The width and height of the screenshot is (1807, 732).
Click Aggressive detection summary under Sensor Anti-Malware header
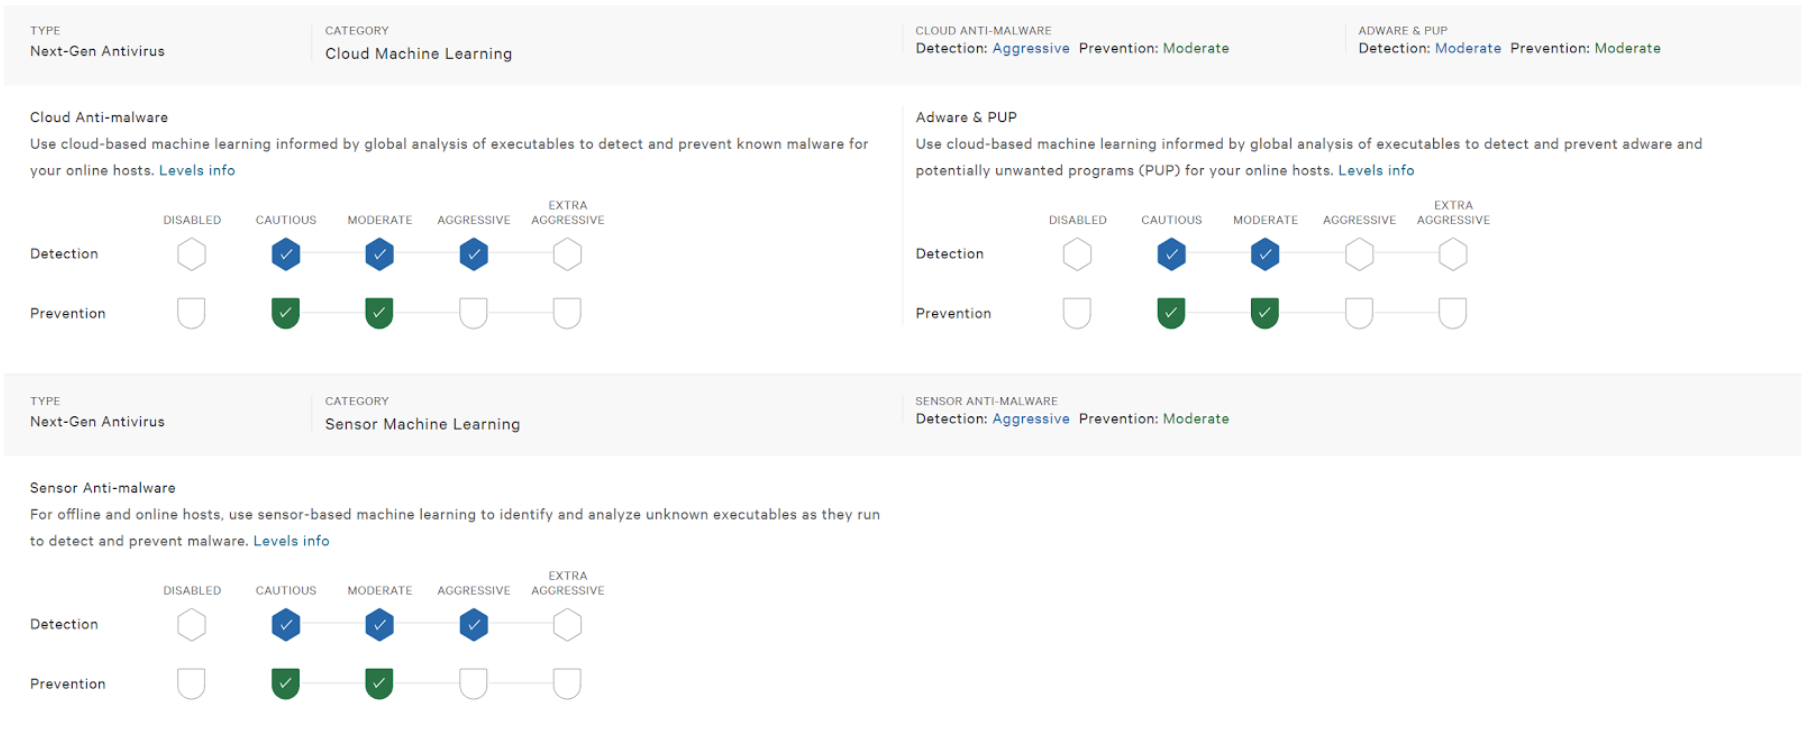point(1031,419)
